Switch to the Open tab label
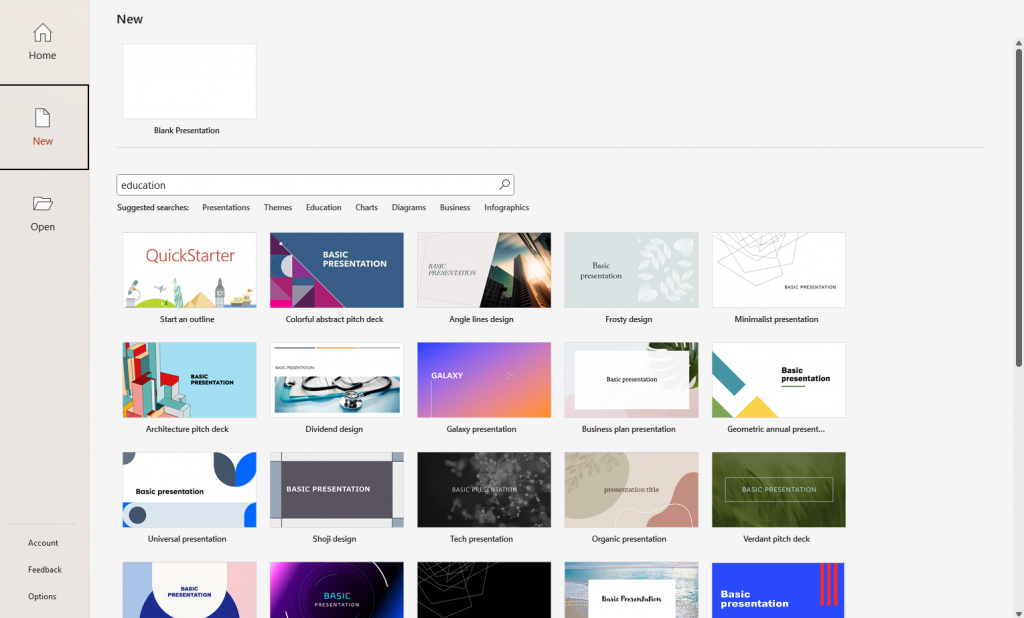1024x618 pixels. (42, 227)
